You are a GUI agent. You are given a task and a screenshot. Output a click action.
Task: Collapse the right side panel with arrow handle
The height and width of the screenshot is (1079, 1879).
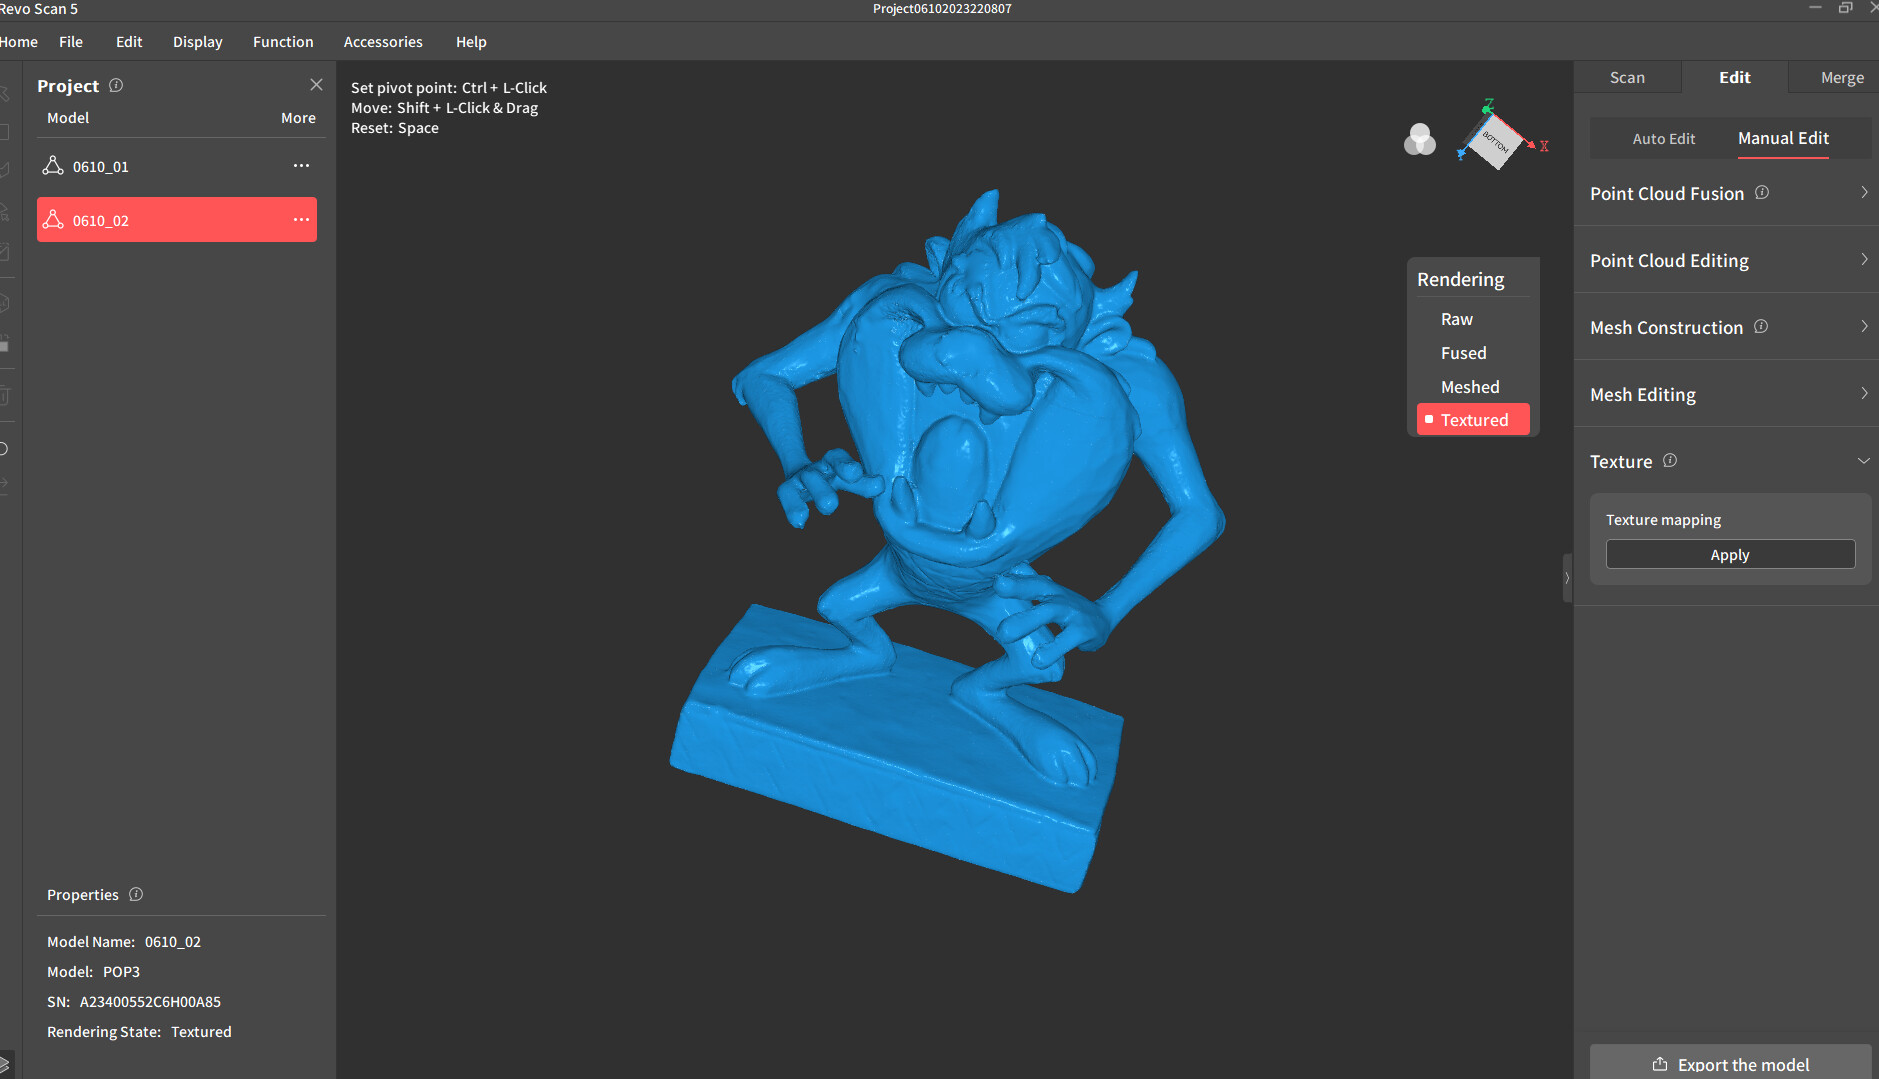click(1567, 578)
